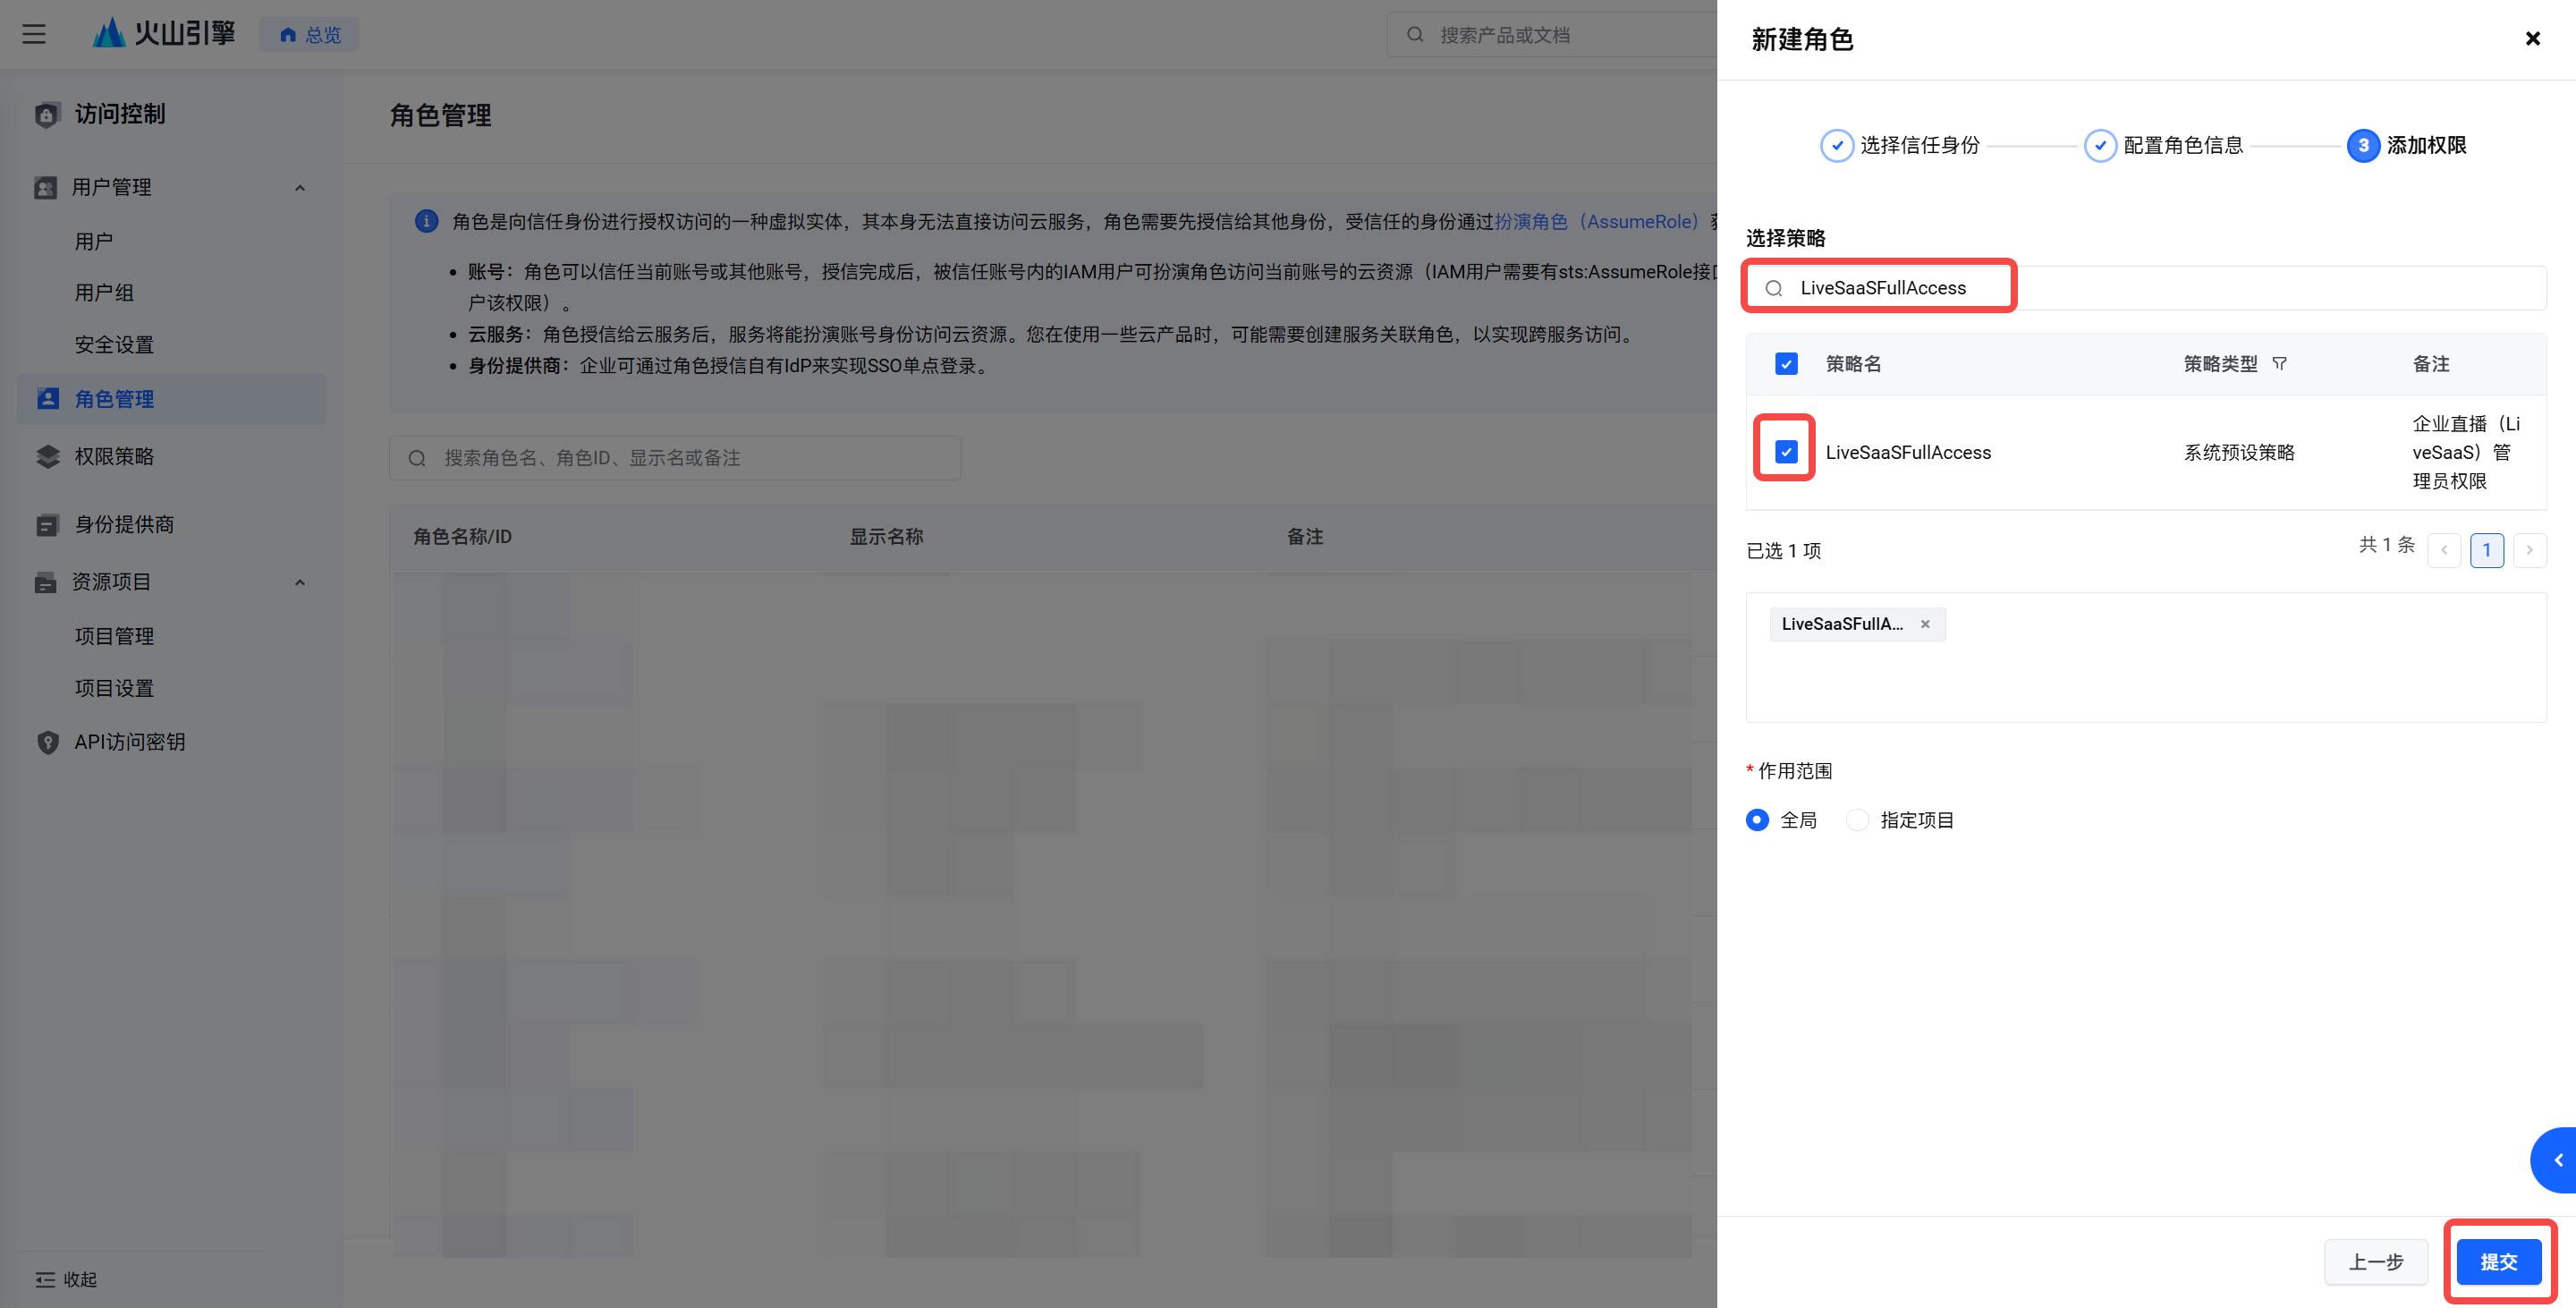
Task: Click the 备注 column header in policy table
Action: tap(2431, 364)
